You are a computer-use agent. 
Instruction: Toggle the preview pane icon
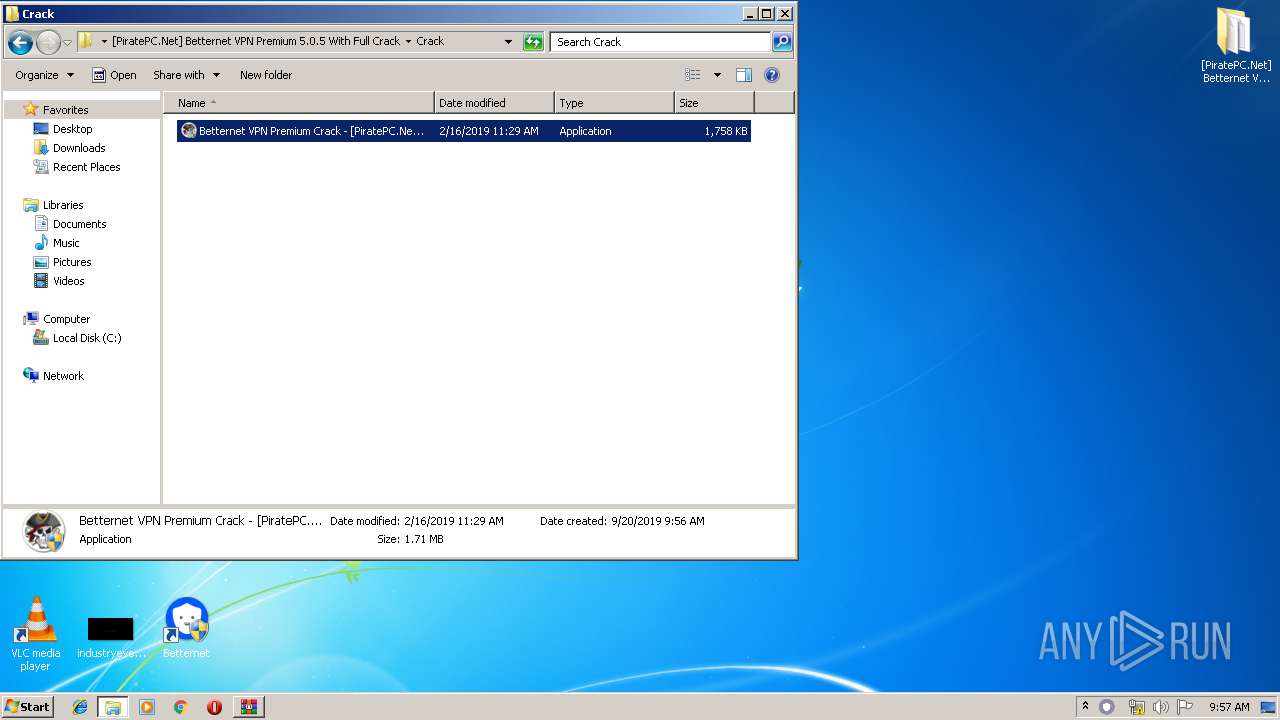(743, 75)
